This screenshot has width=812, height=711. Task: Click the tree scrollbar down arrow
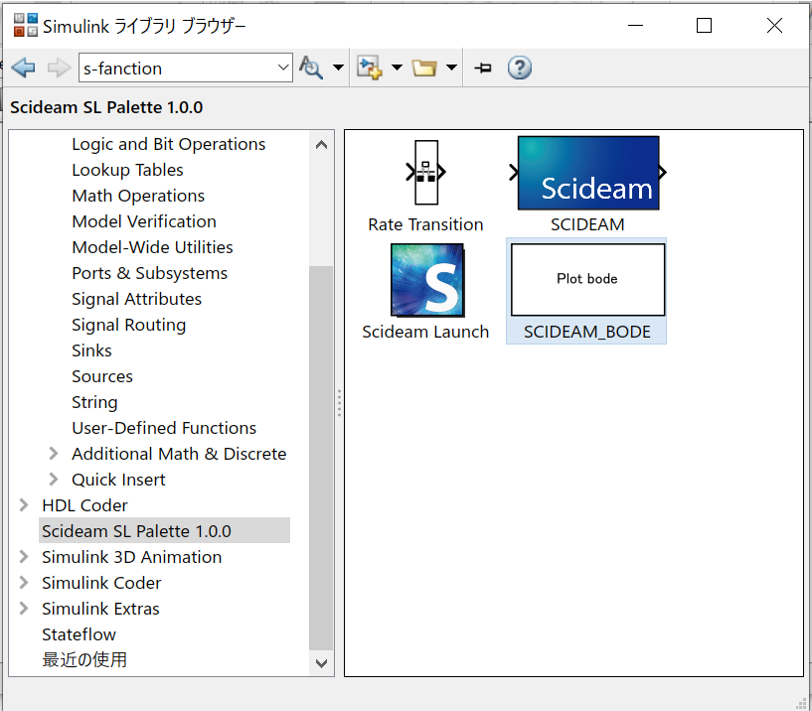pos(321,663)
